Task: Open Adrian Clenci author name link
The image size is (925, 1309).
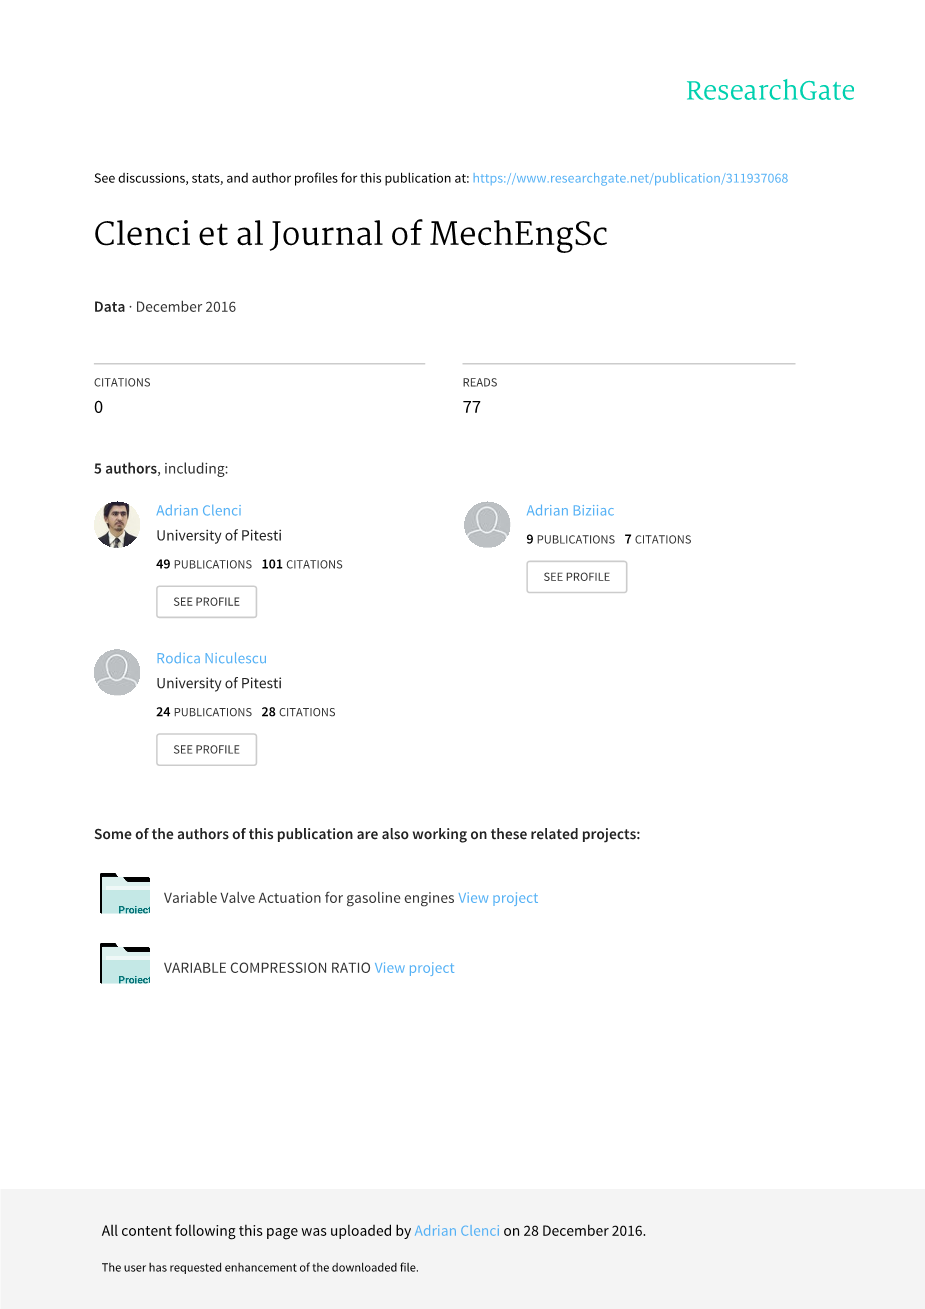Action: point(199,510)
